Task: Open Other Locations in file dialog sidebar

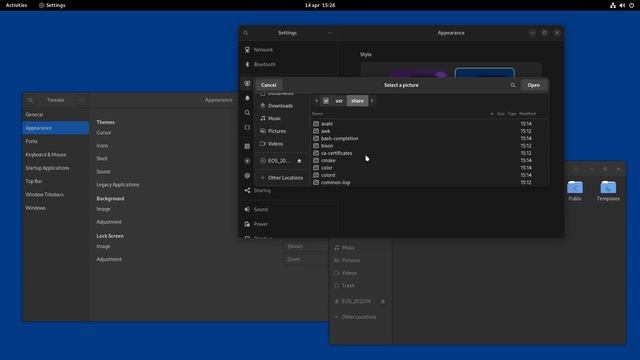Action: point(282,178)
